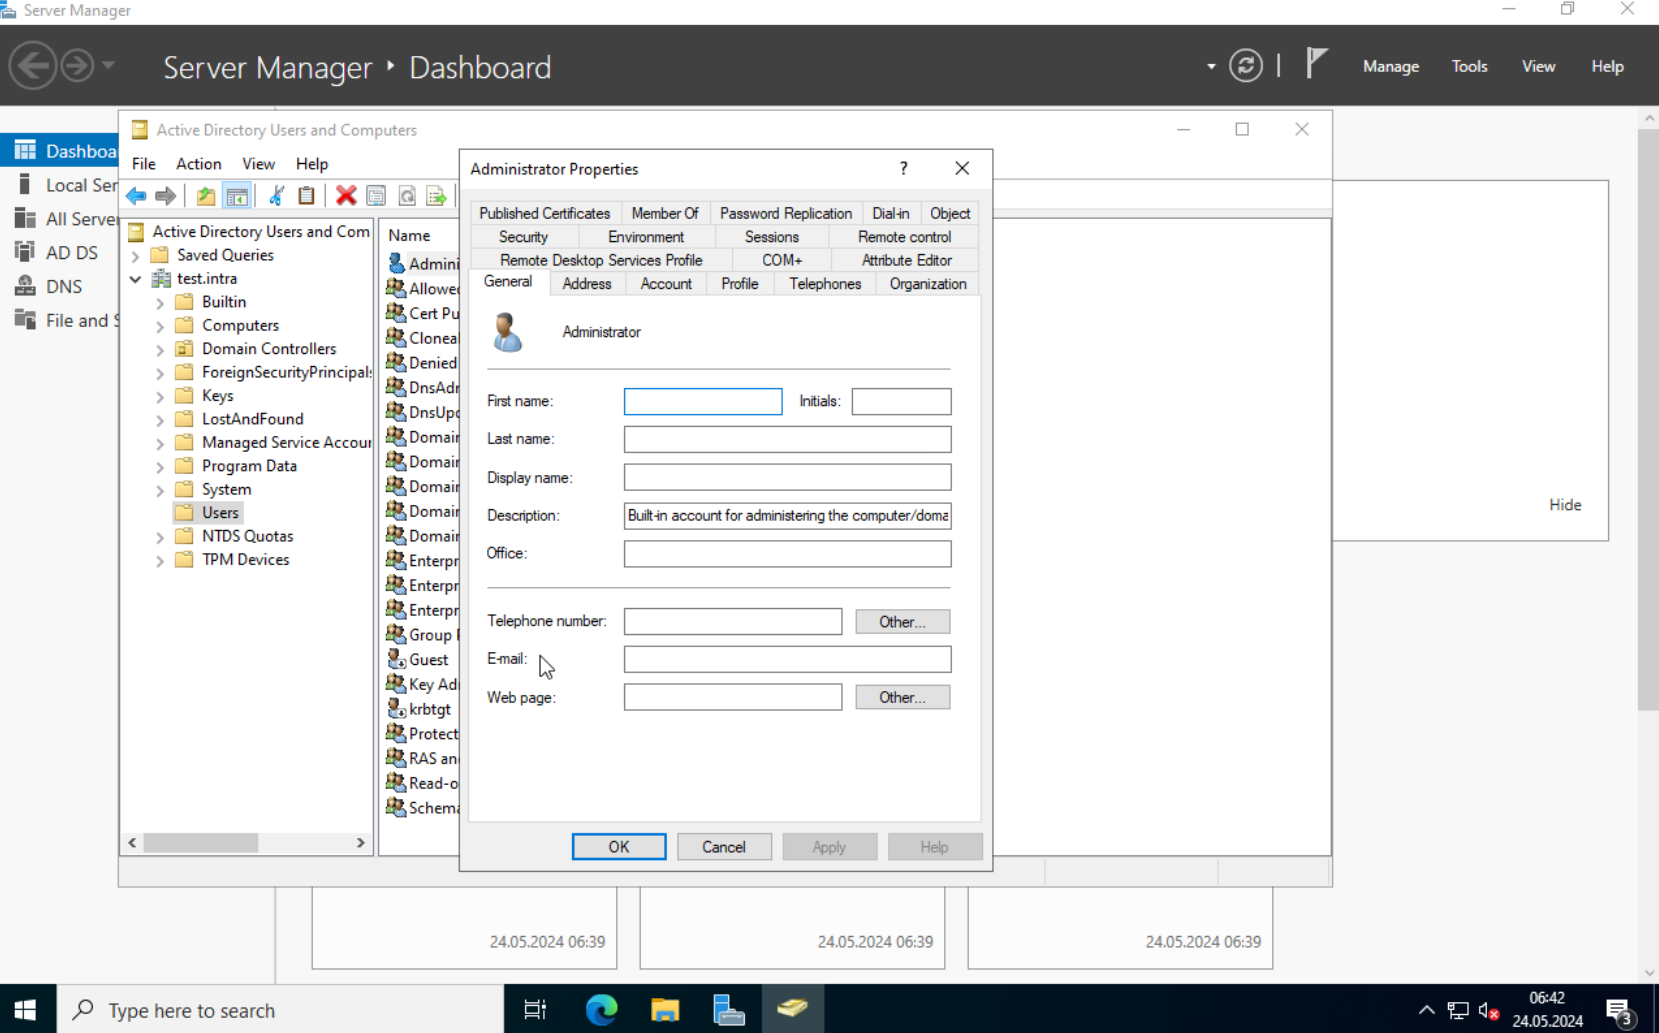Select the krbtgt user icon in list
Screen dimensions: 1659x1033
[396, 709]
